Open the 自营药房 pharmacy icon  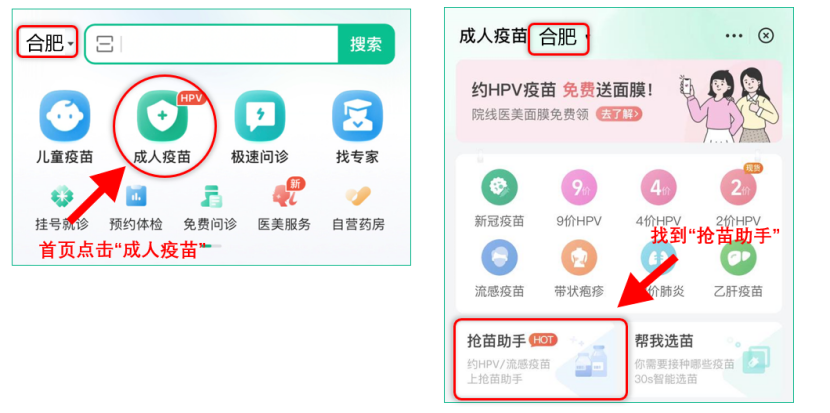[358, 197]
